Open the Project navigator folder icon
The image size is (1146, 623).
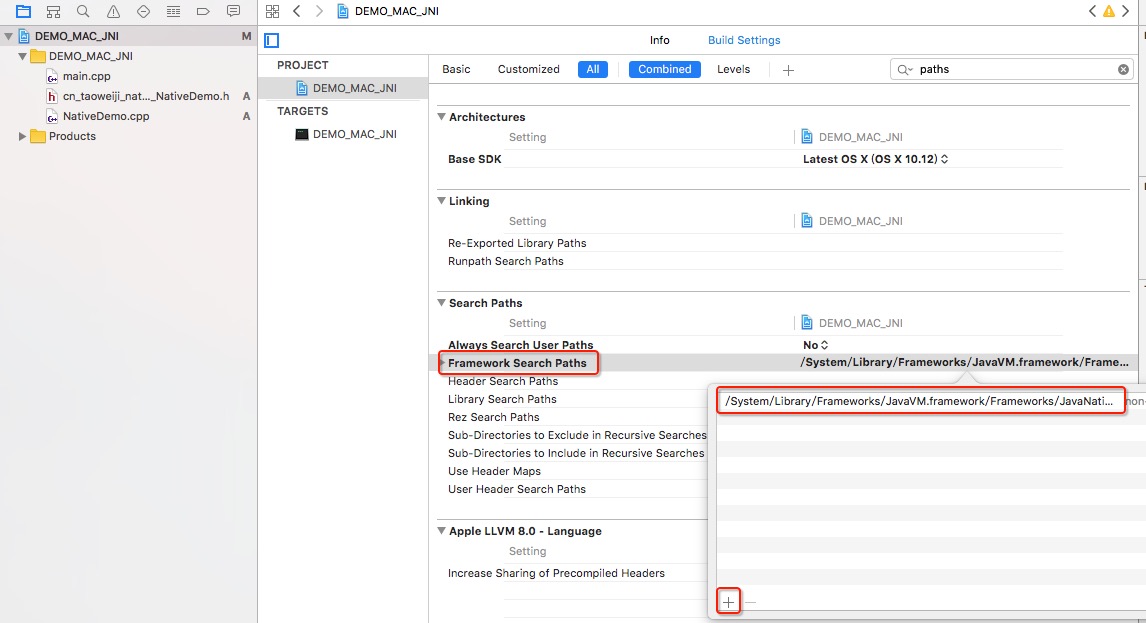click(x=23, y=12)
